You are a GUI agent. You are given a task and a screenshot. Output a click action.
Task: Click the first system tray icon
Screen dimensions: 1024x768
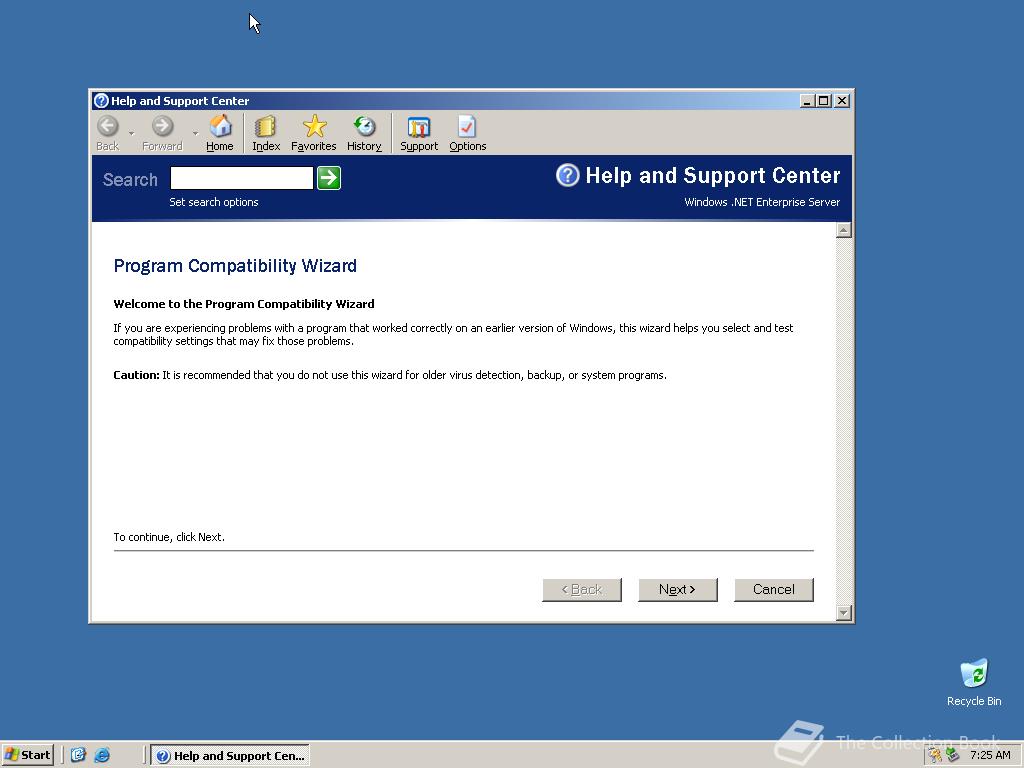936,755
